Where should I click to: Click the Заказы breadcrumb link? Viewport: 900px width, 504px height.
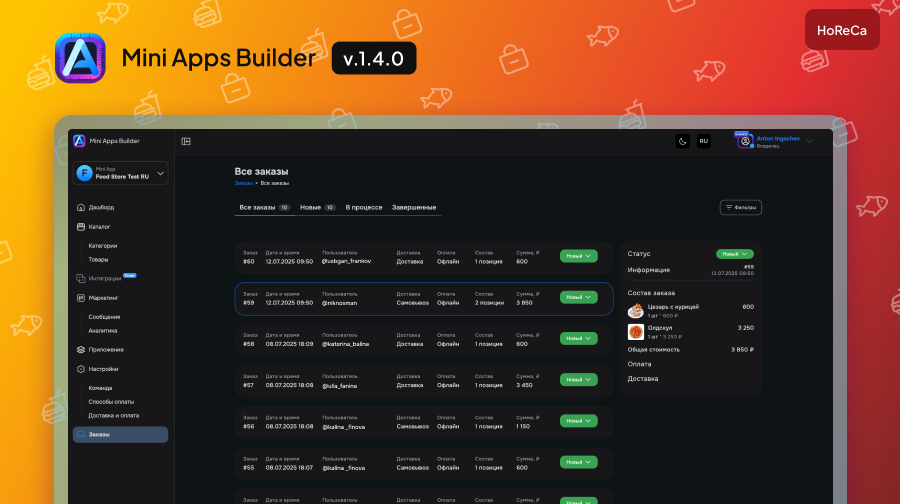point(243,183)
